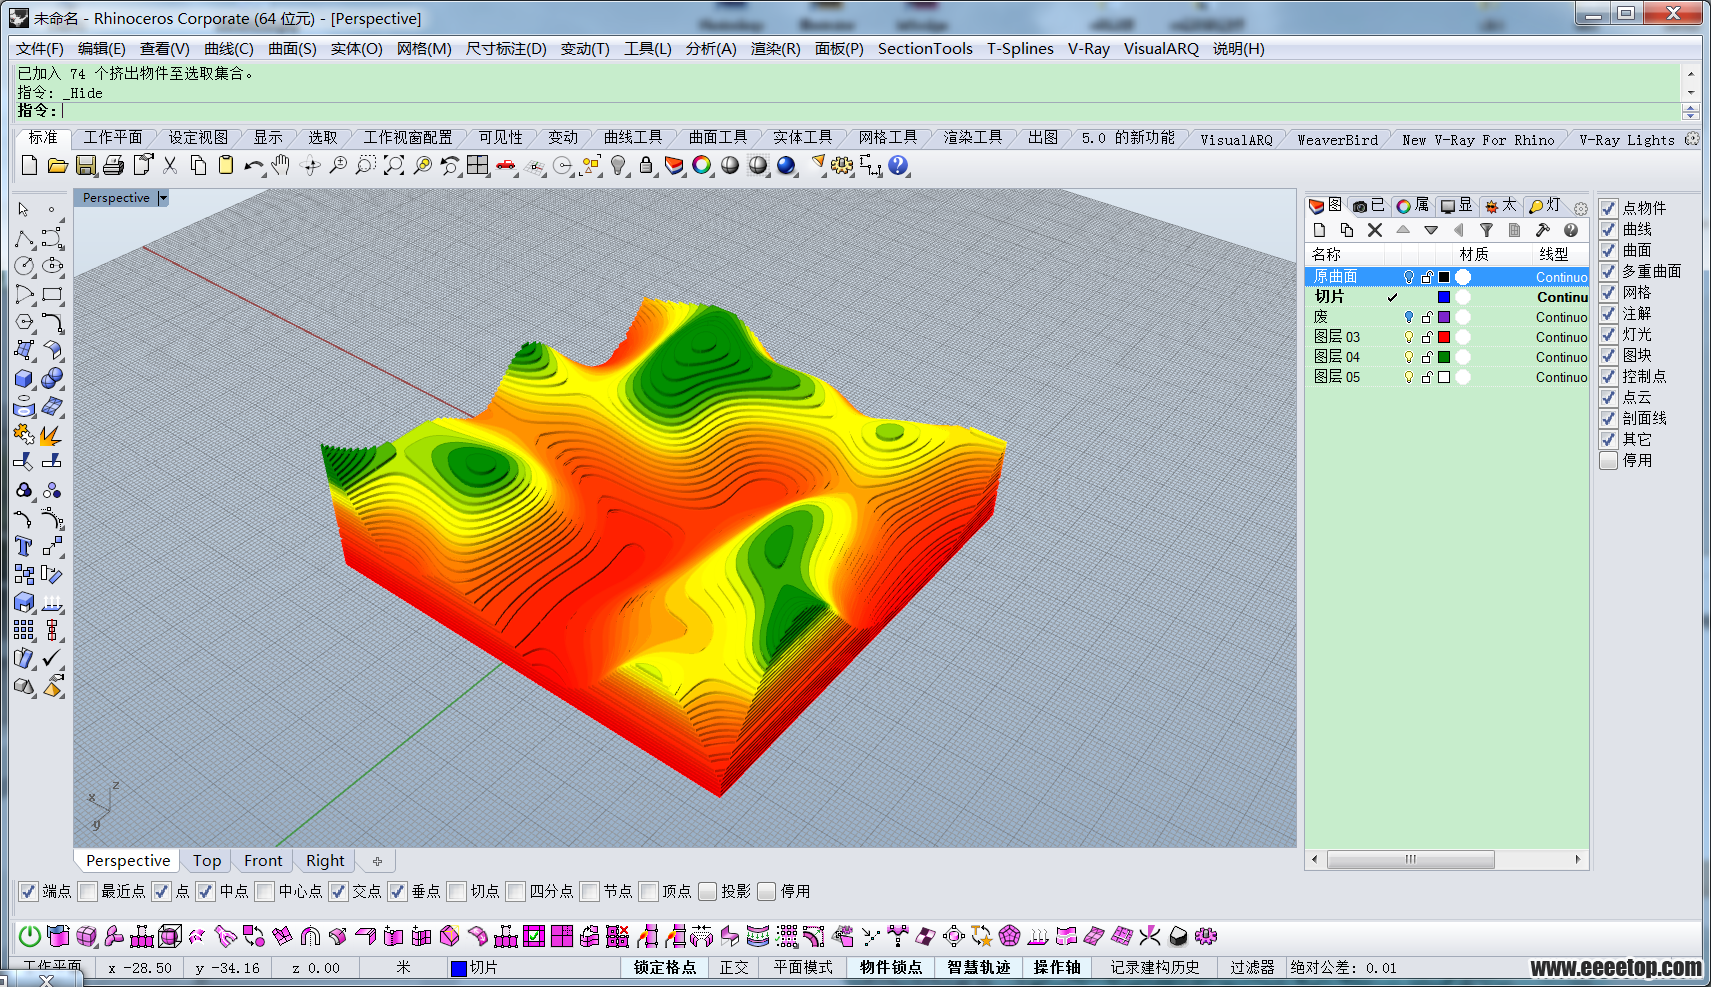Open the Perspective viewport title dropdown arrow
The height and width of the screenshot is (987, 1711).
point(163,198)
